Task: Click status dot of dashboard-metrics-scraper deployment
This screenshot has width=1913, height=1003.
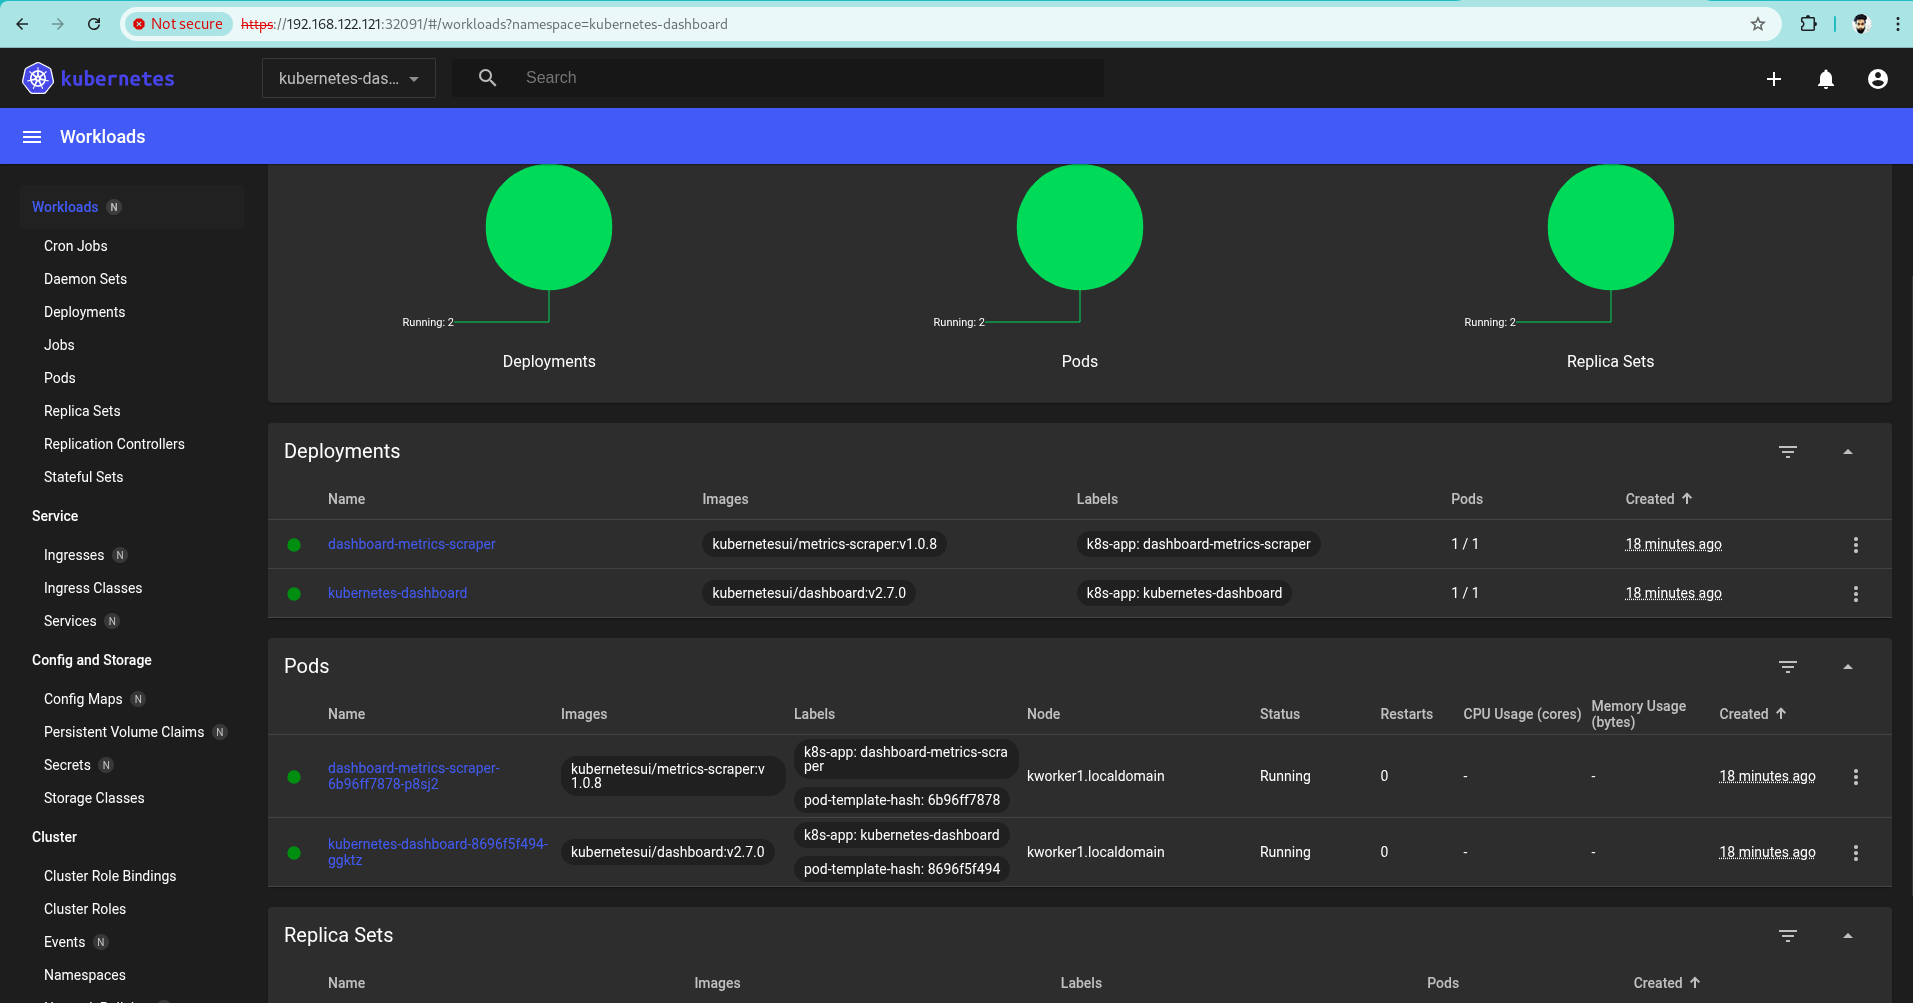Action: click(294, 545)
